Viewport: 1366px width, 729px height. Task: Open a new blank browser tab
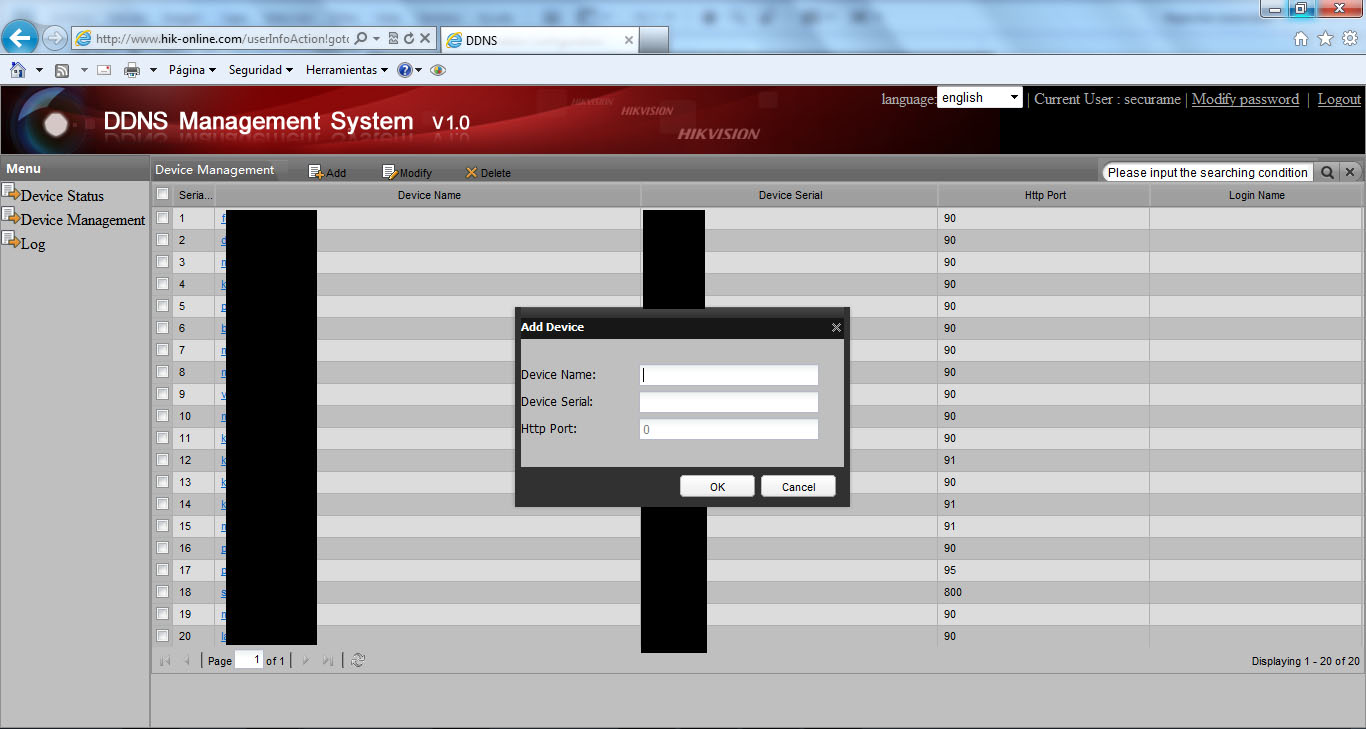[654, 40]
